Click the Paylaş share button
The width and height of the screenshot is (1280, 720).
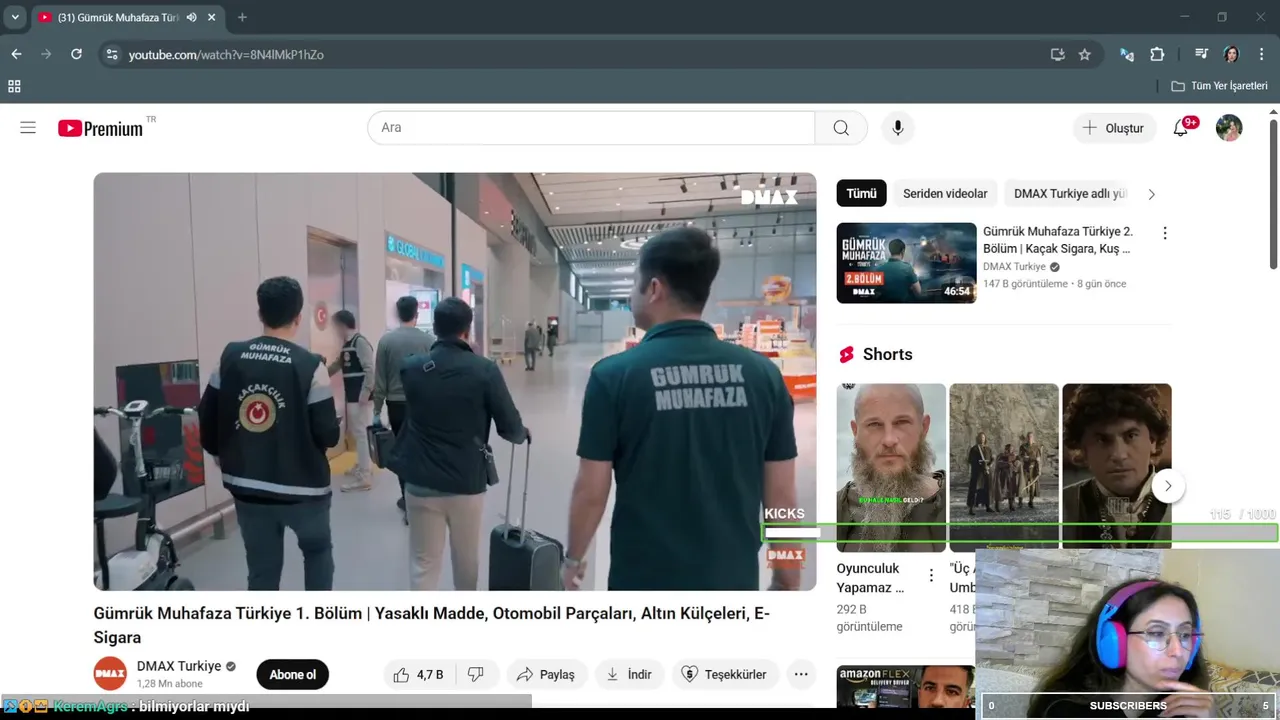point(546,675)
